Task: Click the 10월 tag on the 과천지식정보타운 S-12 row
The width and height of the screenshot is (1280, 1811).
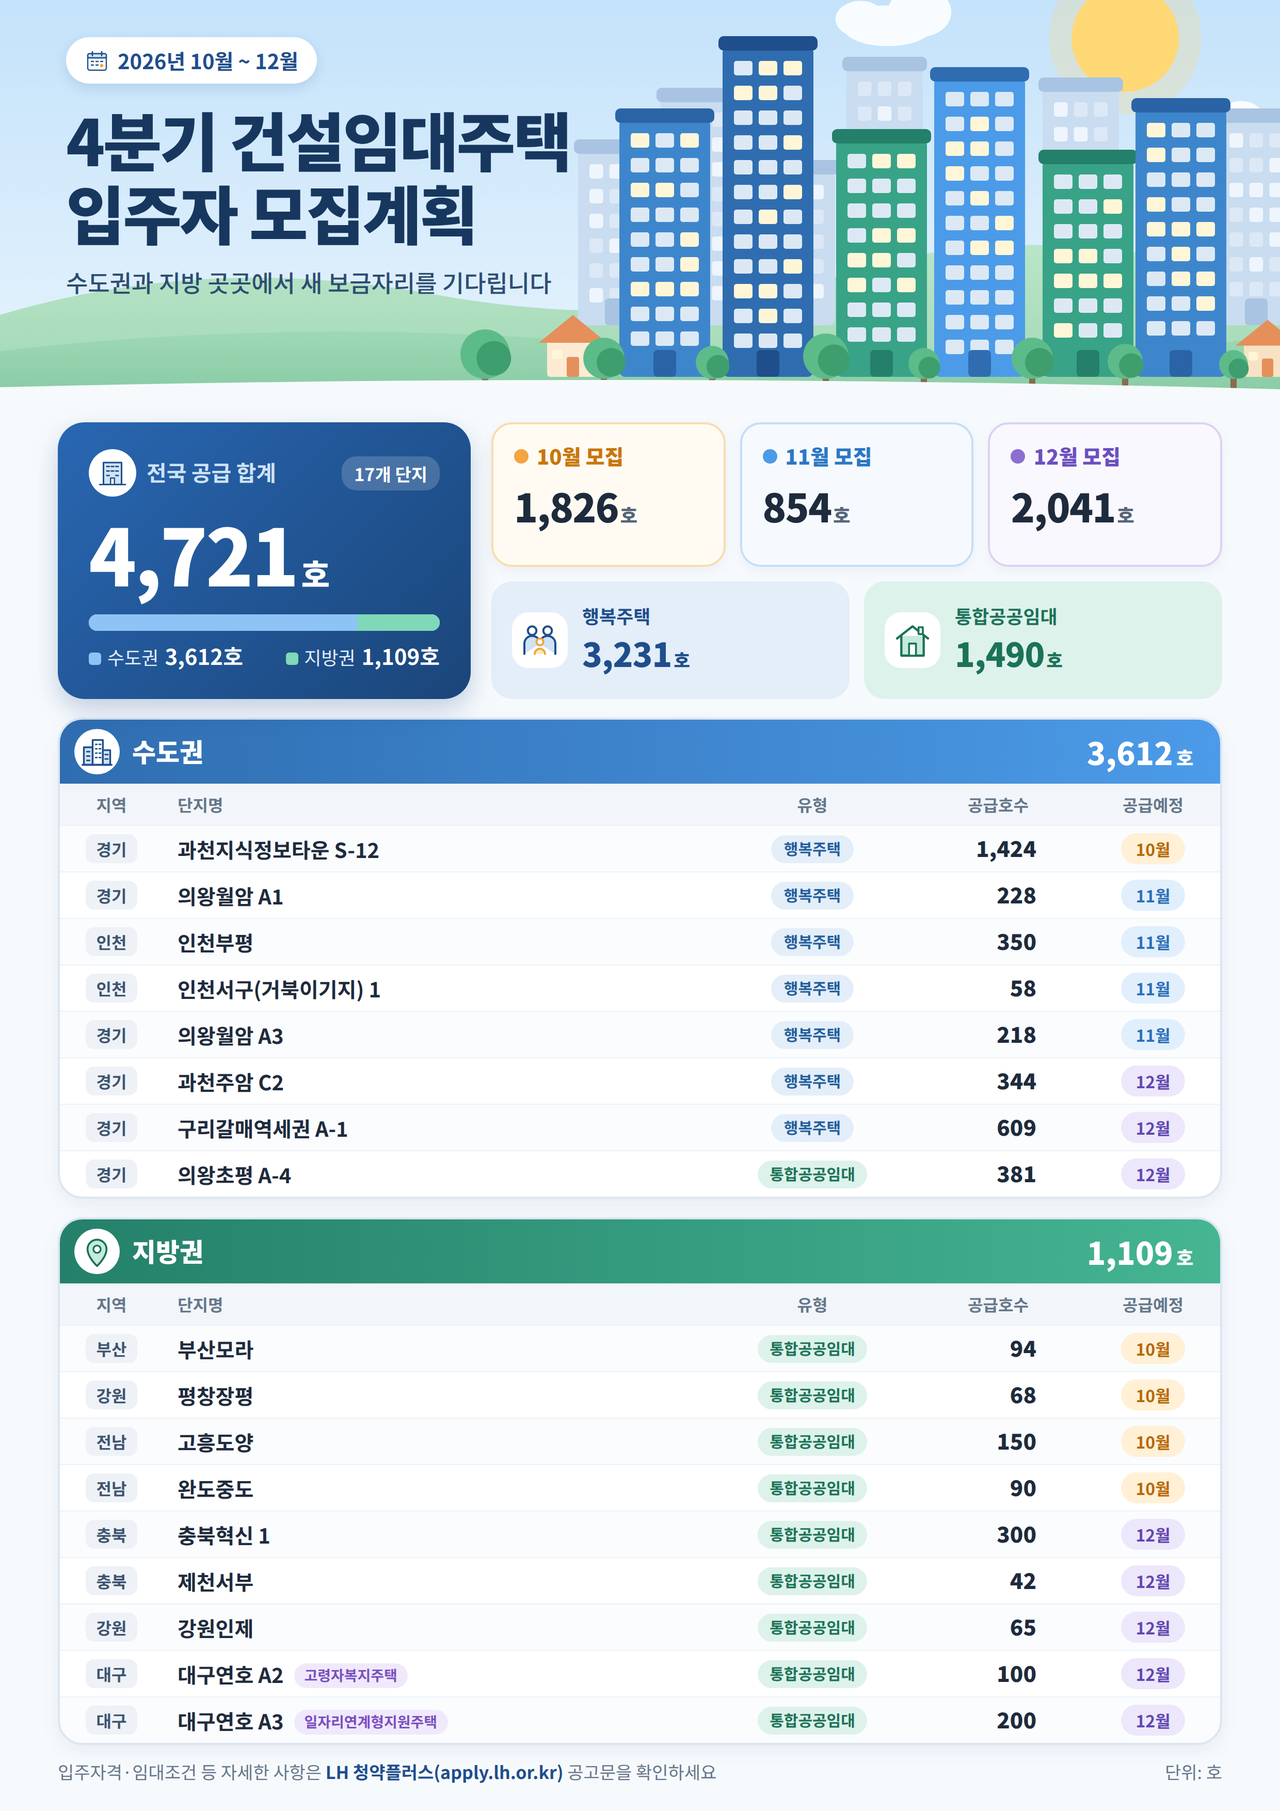Action: [1153, 850]
